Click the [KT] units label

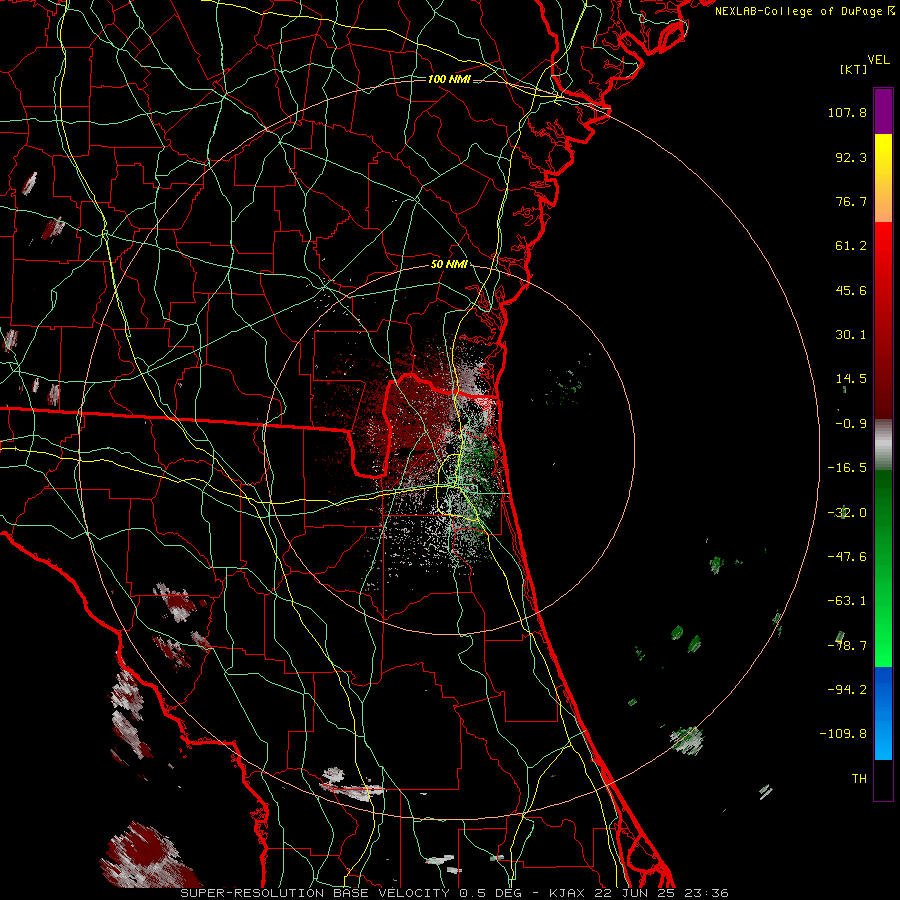point(854,69)
